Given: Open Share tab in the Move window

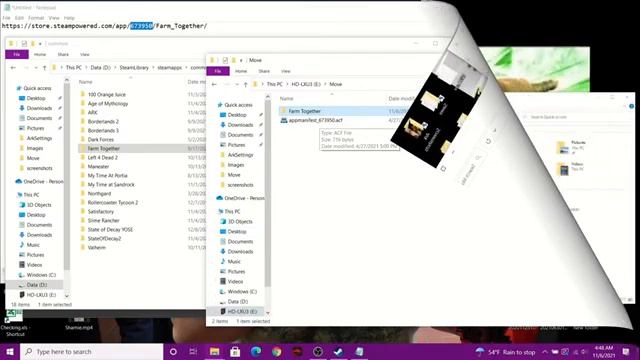Looking at the screenshot, I should click(264, 71).
